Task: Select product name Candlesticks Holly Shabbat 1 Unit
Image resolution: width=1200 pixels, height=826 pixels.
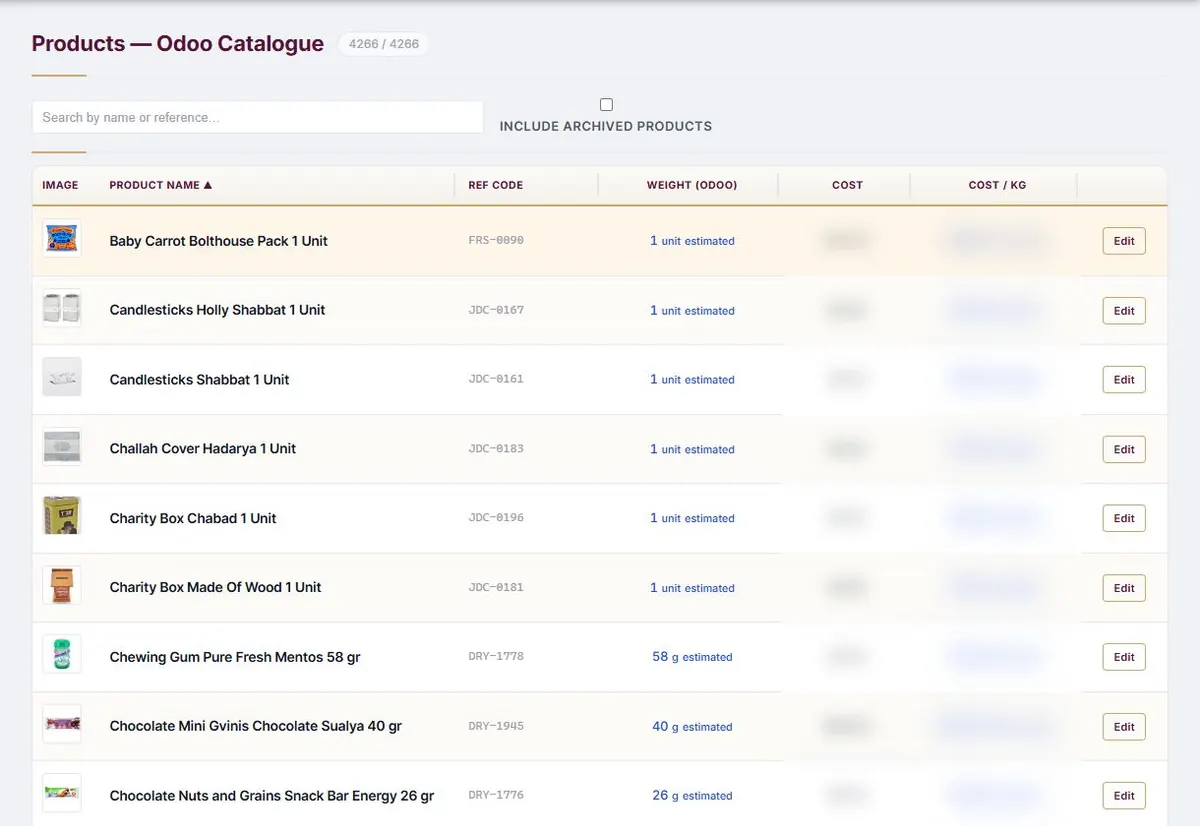Action: tap(217, 310)
